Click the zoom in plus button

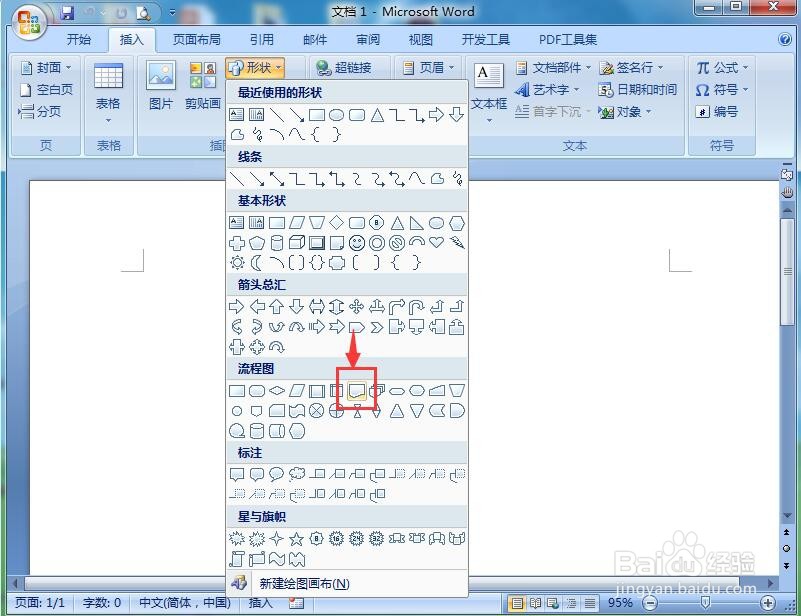(767, 603)
